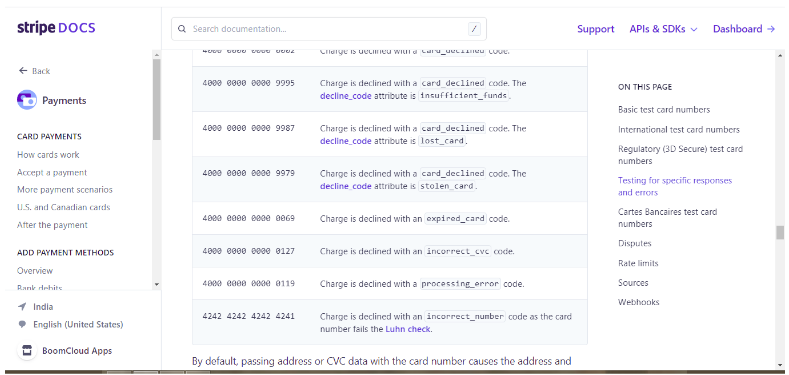Click sidebar scrollbar up arrow

pyautogui.click(x=156, y=55)
